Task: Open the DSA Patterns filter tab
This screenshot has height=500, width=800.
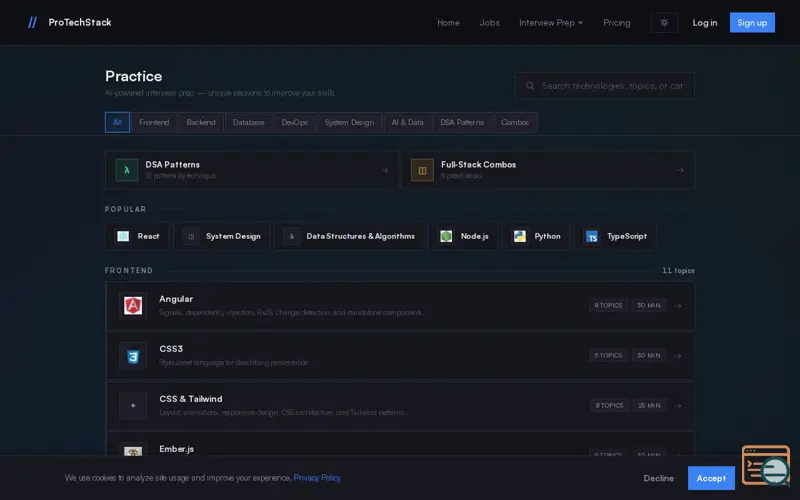Action: pyautogui.click(x=462, y=122)
